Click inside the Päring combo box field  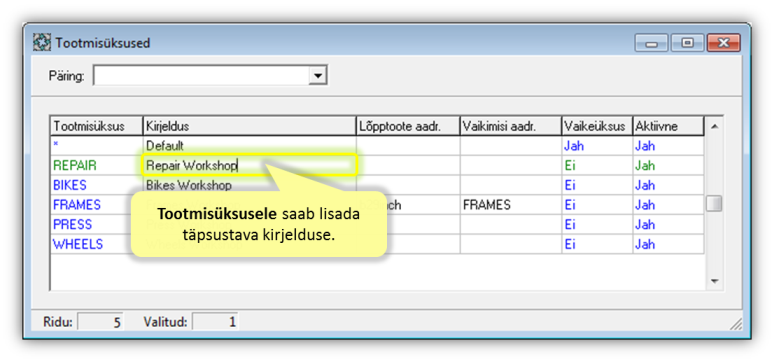point(201,76)
